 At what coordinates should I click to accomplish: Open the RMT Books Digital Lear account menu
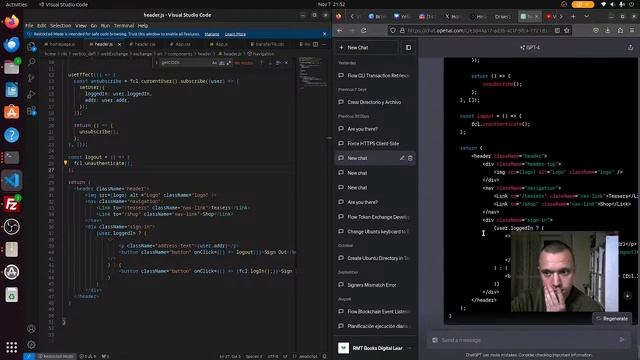coord(375,348)
